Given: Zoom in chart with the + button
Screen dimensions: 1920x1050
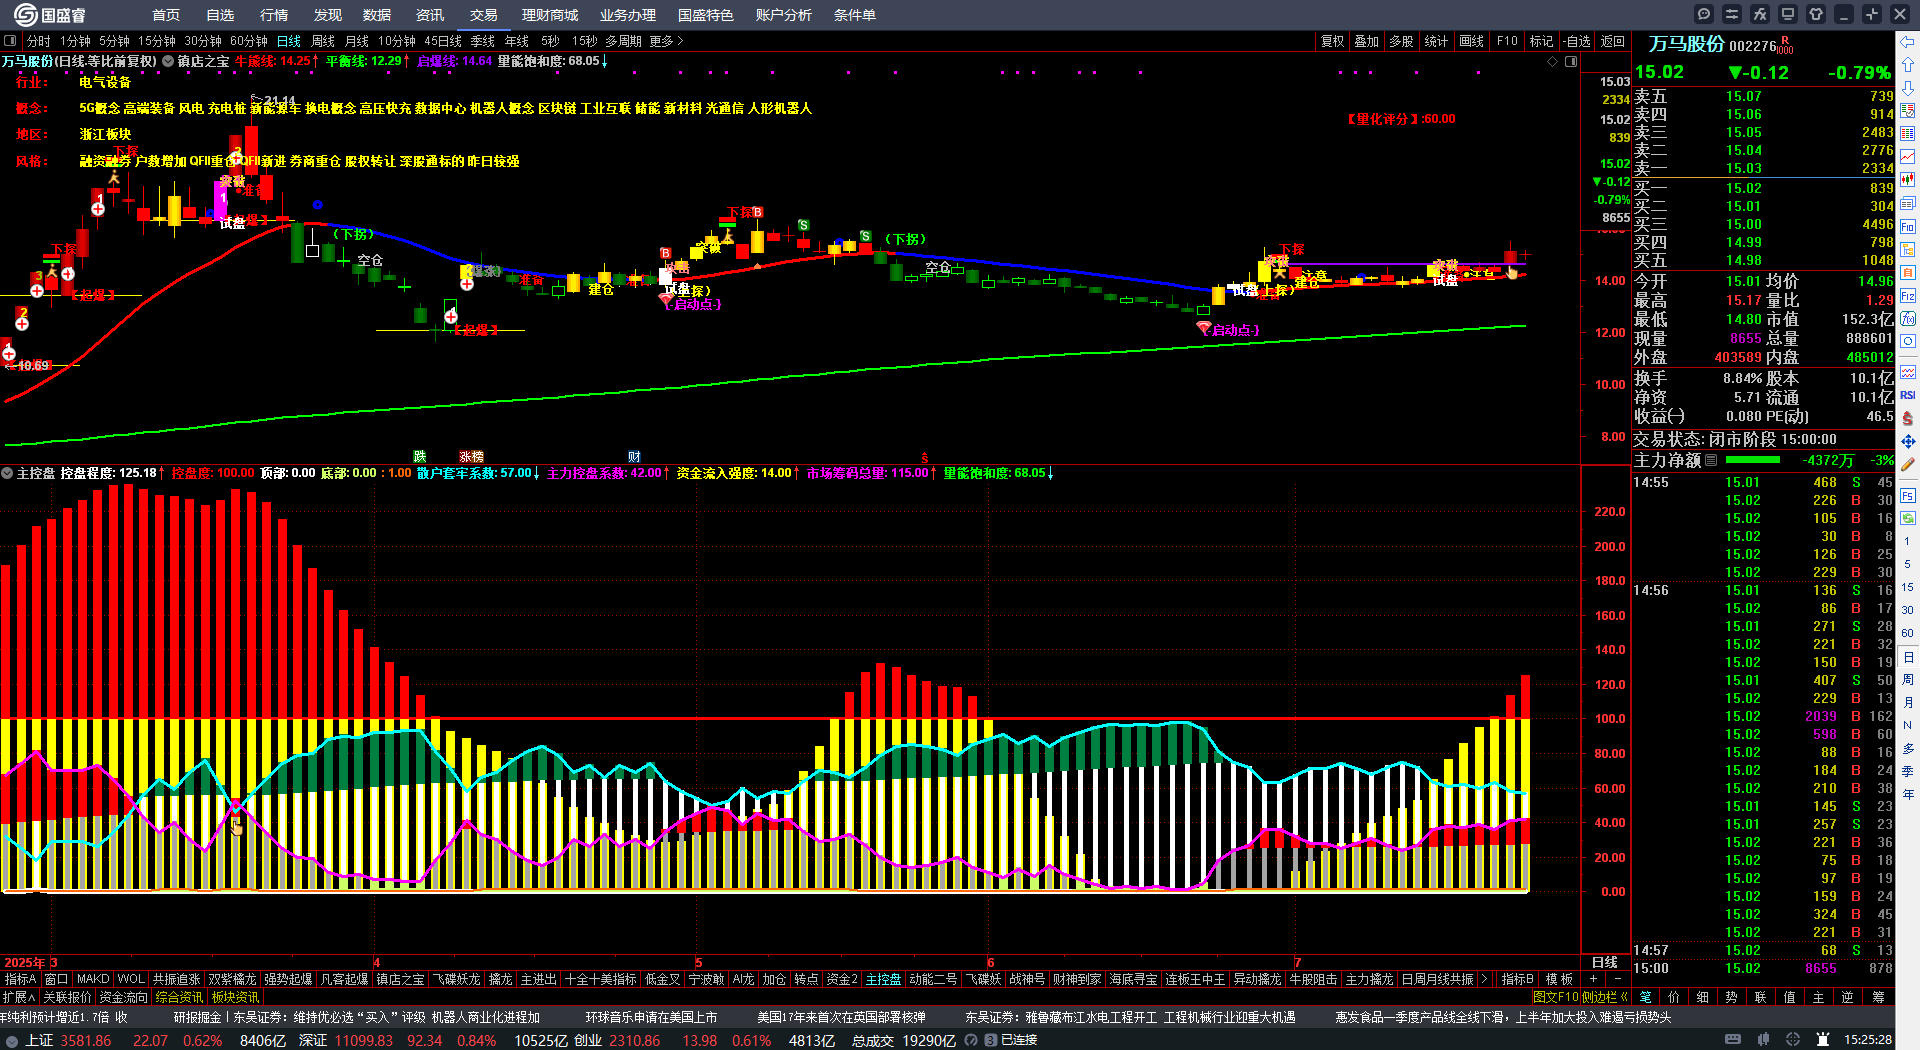Looking at the screenshot, I should coord(1593,979).
